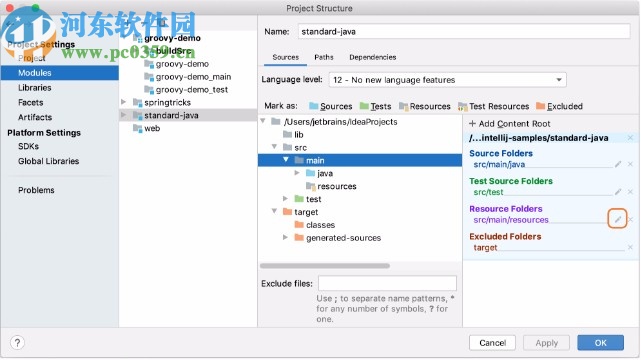
Task: Click Add Content Root
Action: 510,123
